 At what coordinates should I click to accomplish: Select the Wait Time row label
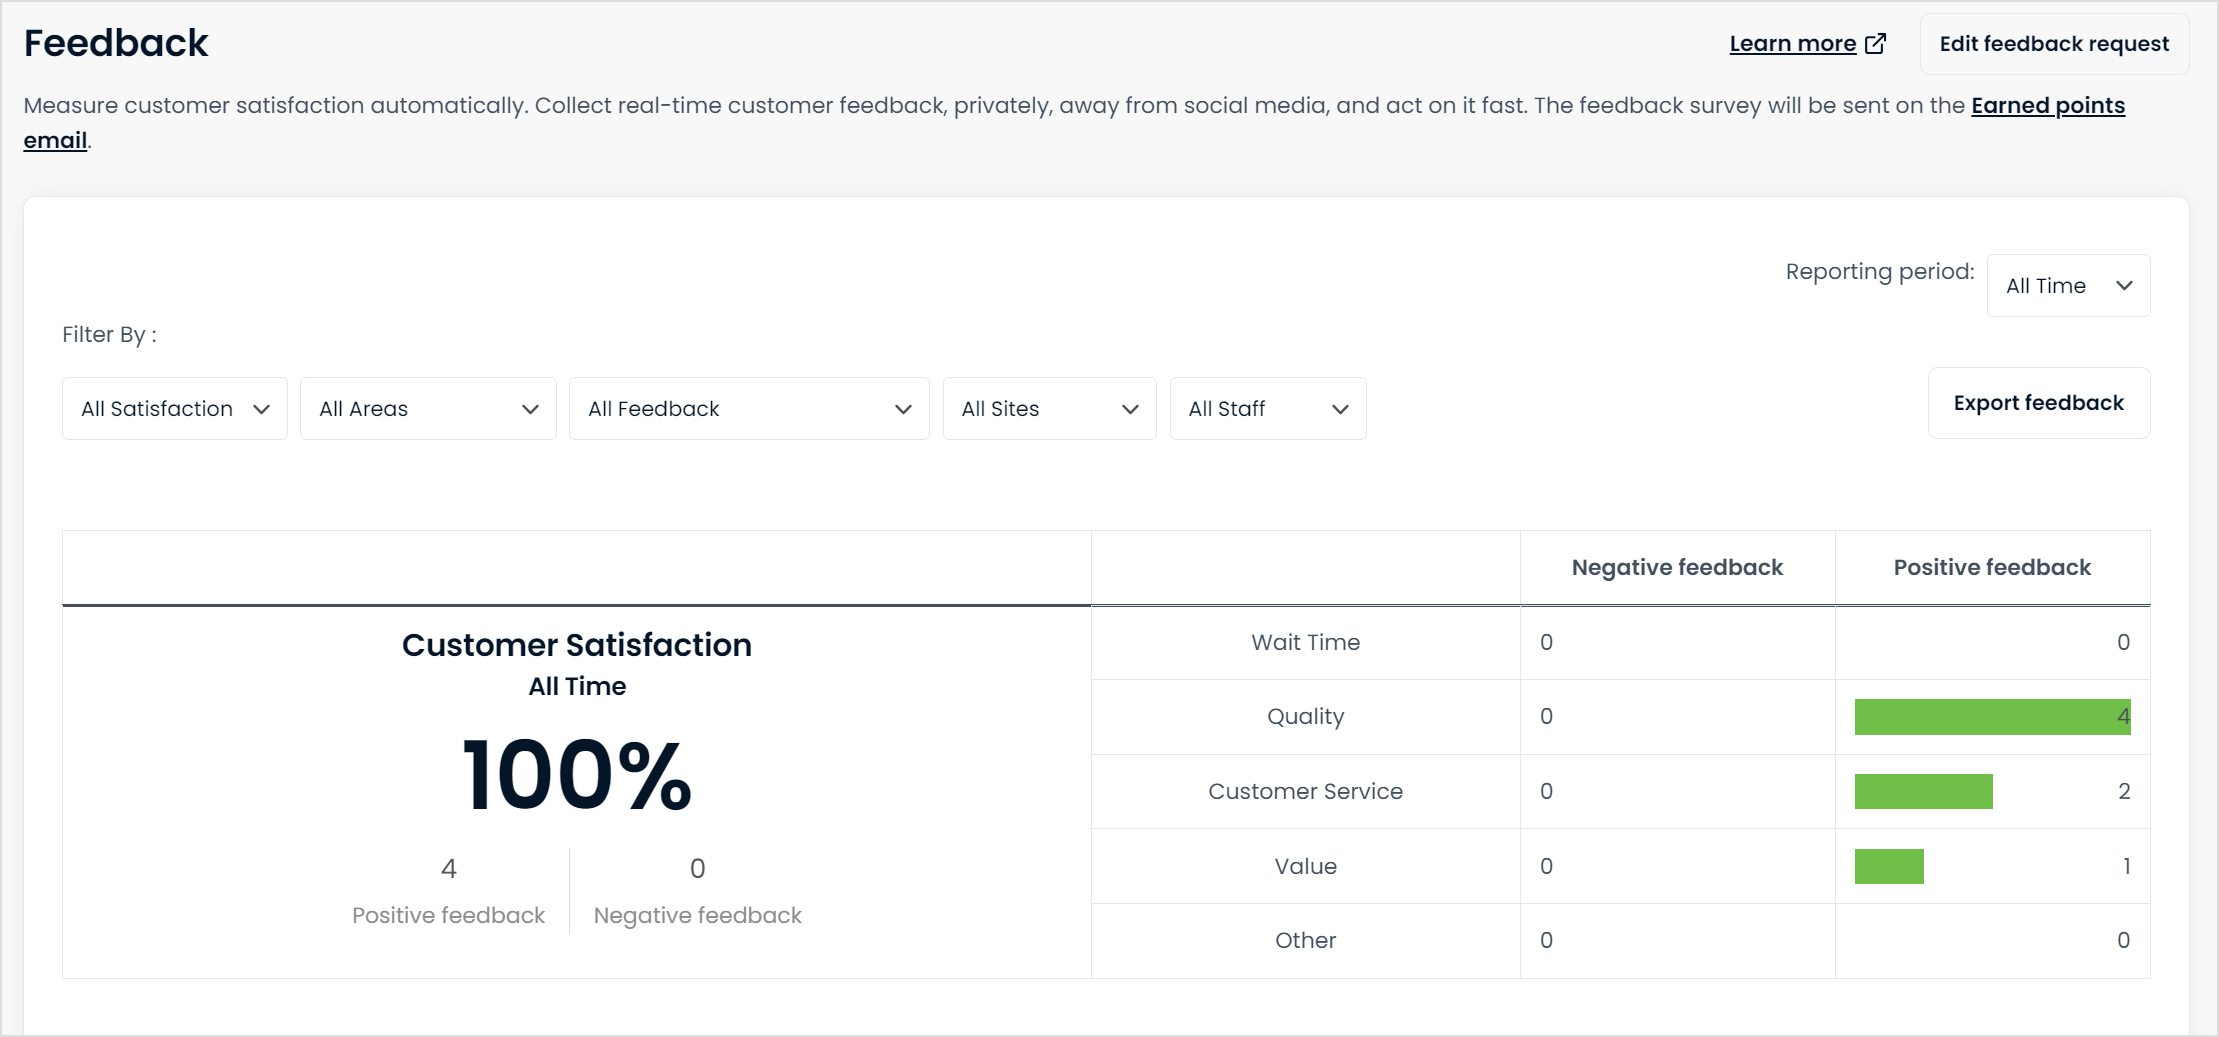pyautogui.click(x=1305, y=643)
